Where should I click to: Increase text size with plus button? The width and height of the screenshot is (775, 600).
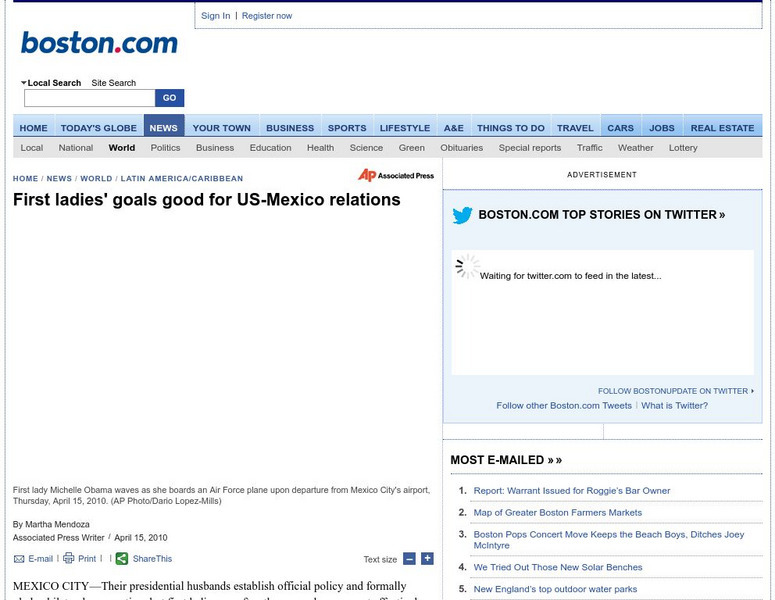point(427,559)
